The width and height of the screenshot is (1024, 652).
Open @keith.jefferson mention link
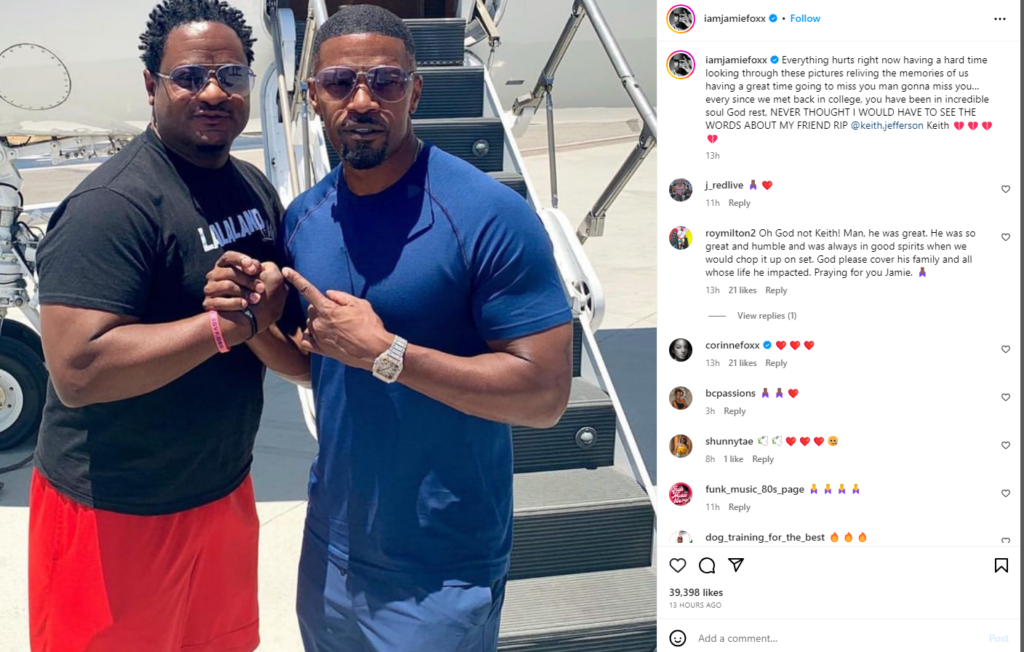[887, 125]
